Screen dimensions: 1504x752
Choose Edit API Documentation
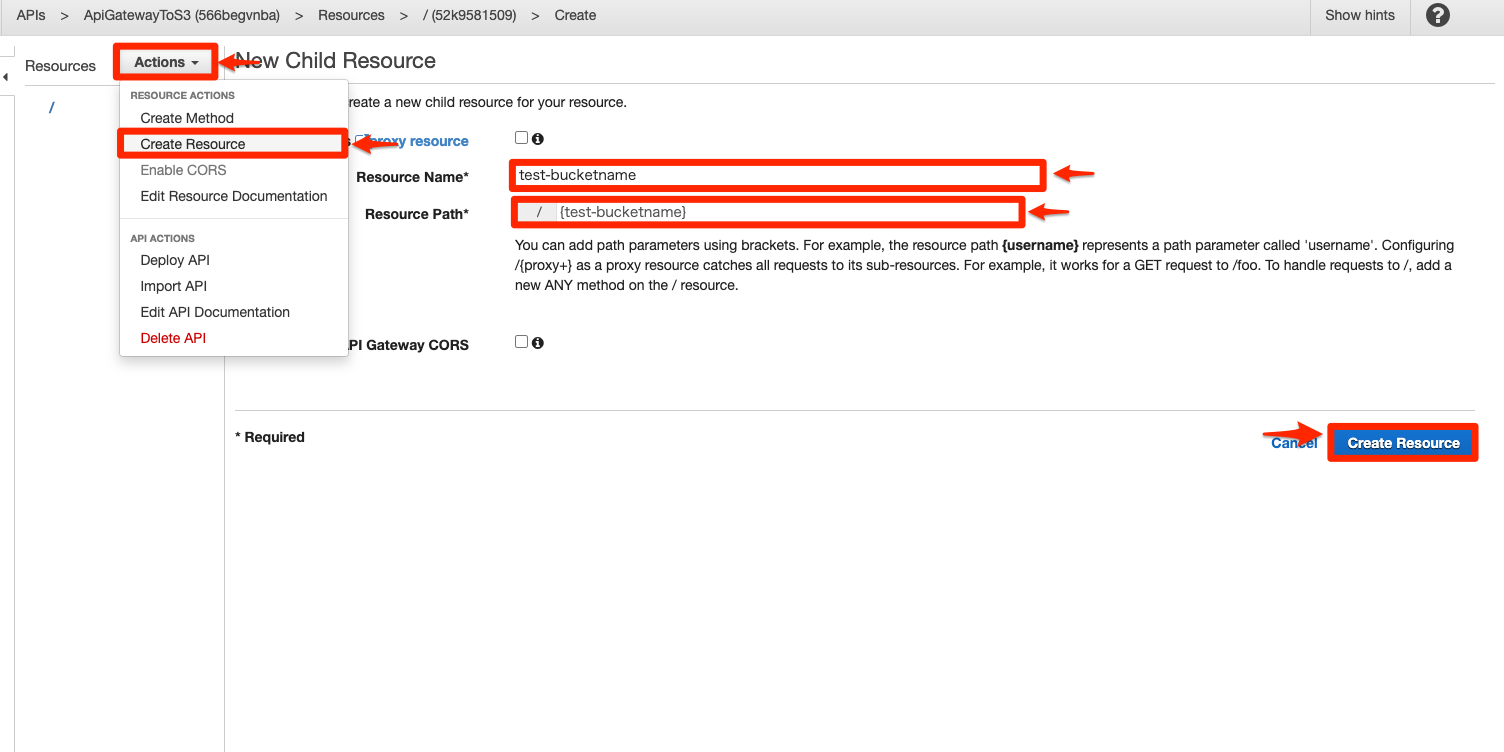pos(216,312)
